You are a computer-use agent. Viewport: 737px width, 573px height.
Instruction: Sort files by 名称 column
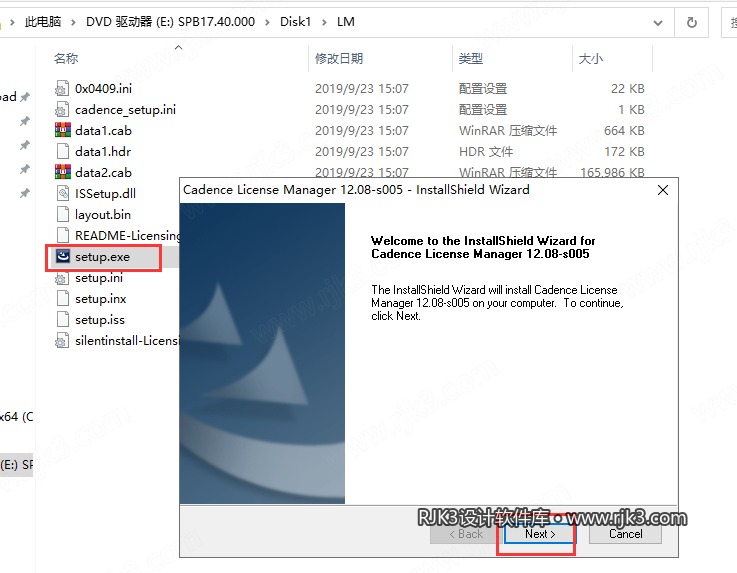66,58
